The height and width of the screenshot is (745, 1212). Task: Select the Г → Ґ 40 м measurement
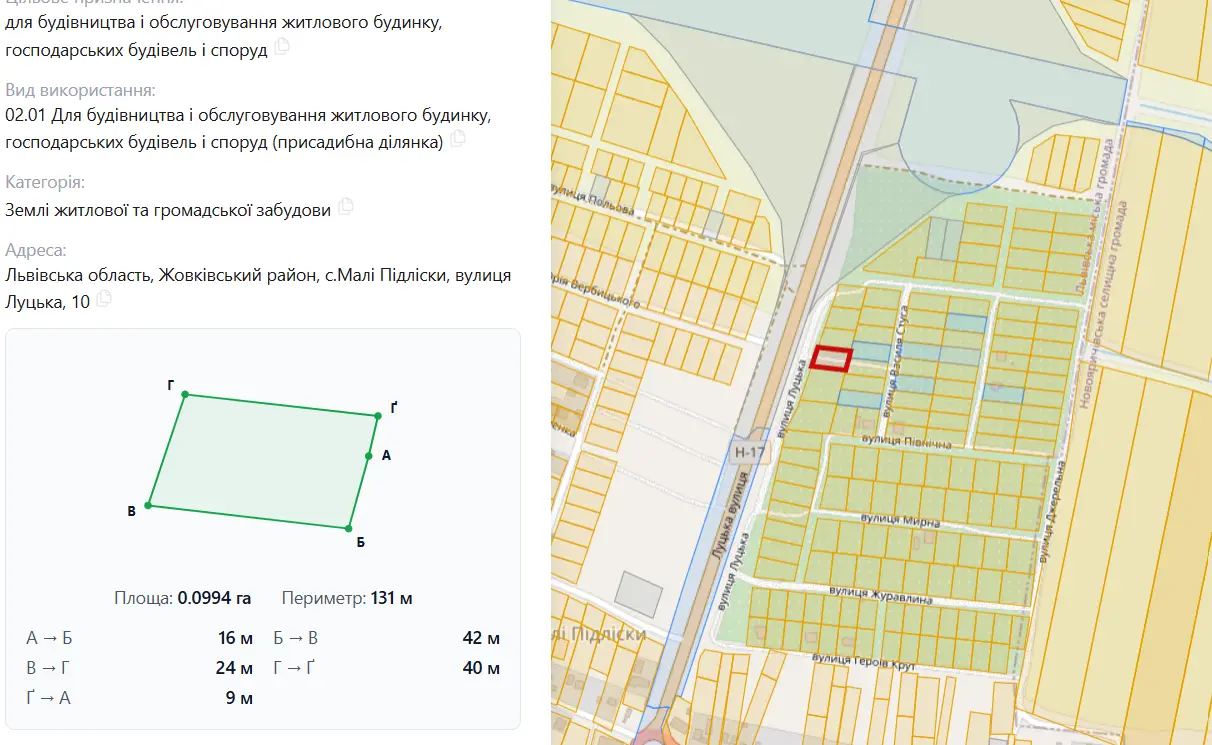(x=386, y=668)
